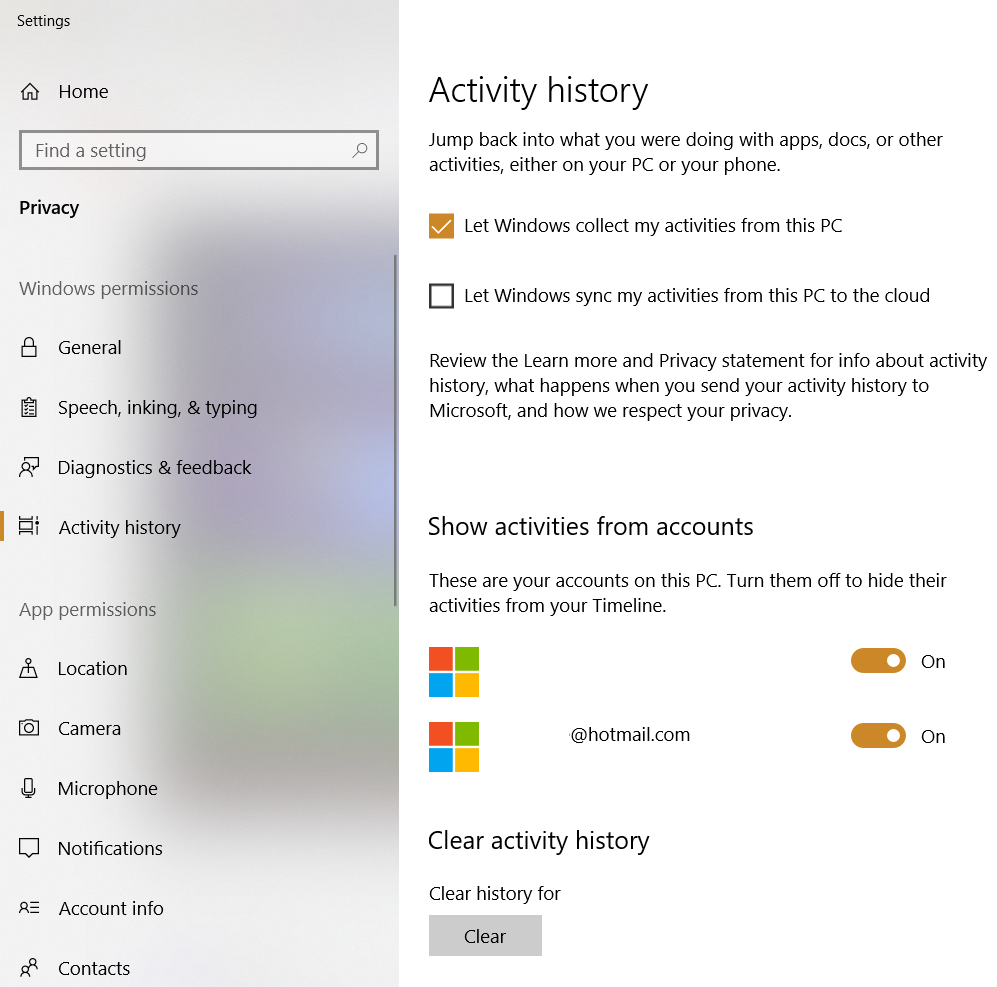
Task: Open the Contacts settings page
Action: pyautogui.click(x=94, y=967)
